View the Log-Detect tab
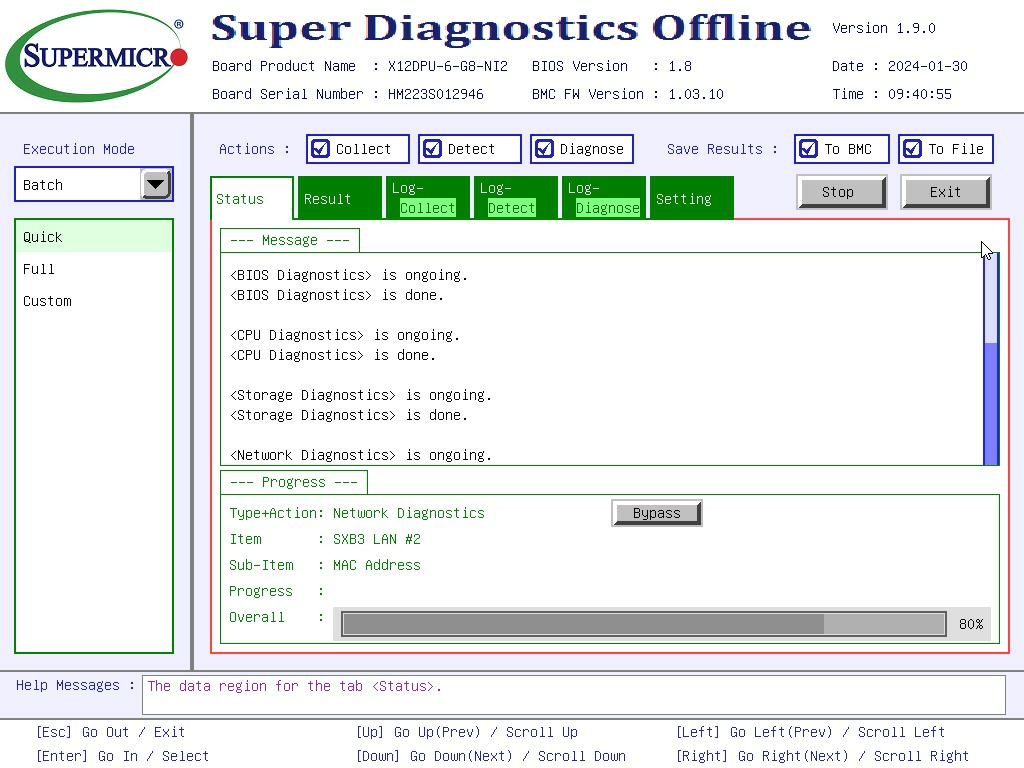The image size is (1024, 768). click(511, 197)
